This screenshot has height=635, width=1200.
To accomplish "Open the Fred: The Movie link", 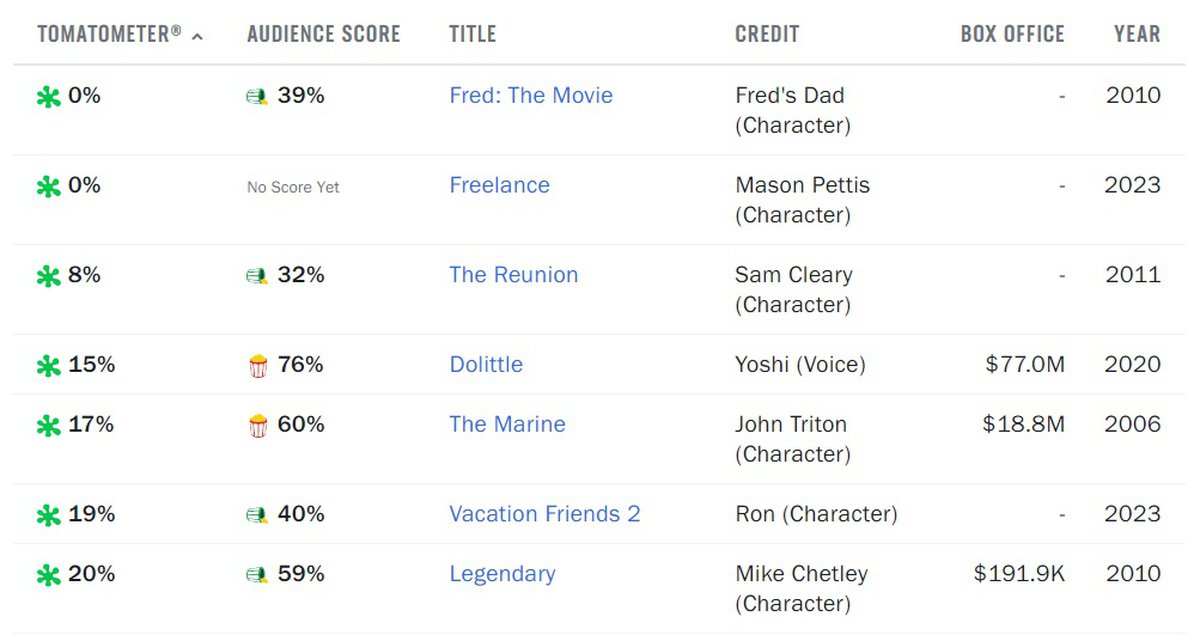I will (531, 96).
